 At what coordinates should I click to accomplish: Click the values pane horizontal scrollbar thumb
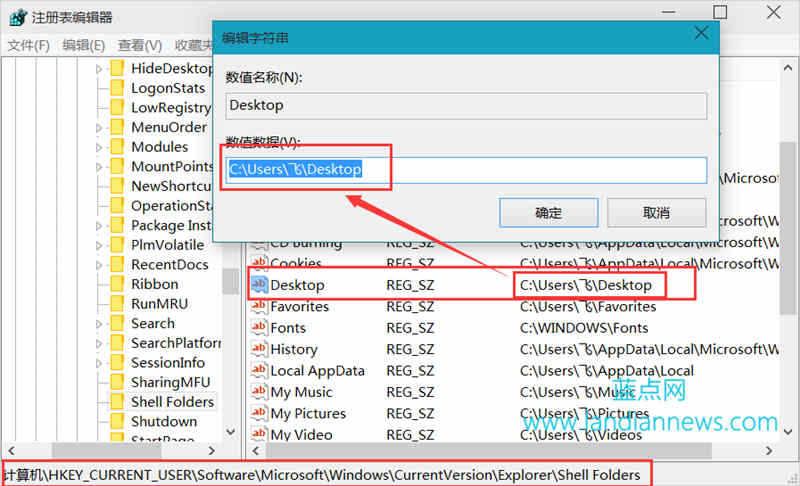tap(488, 450)
